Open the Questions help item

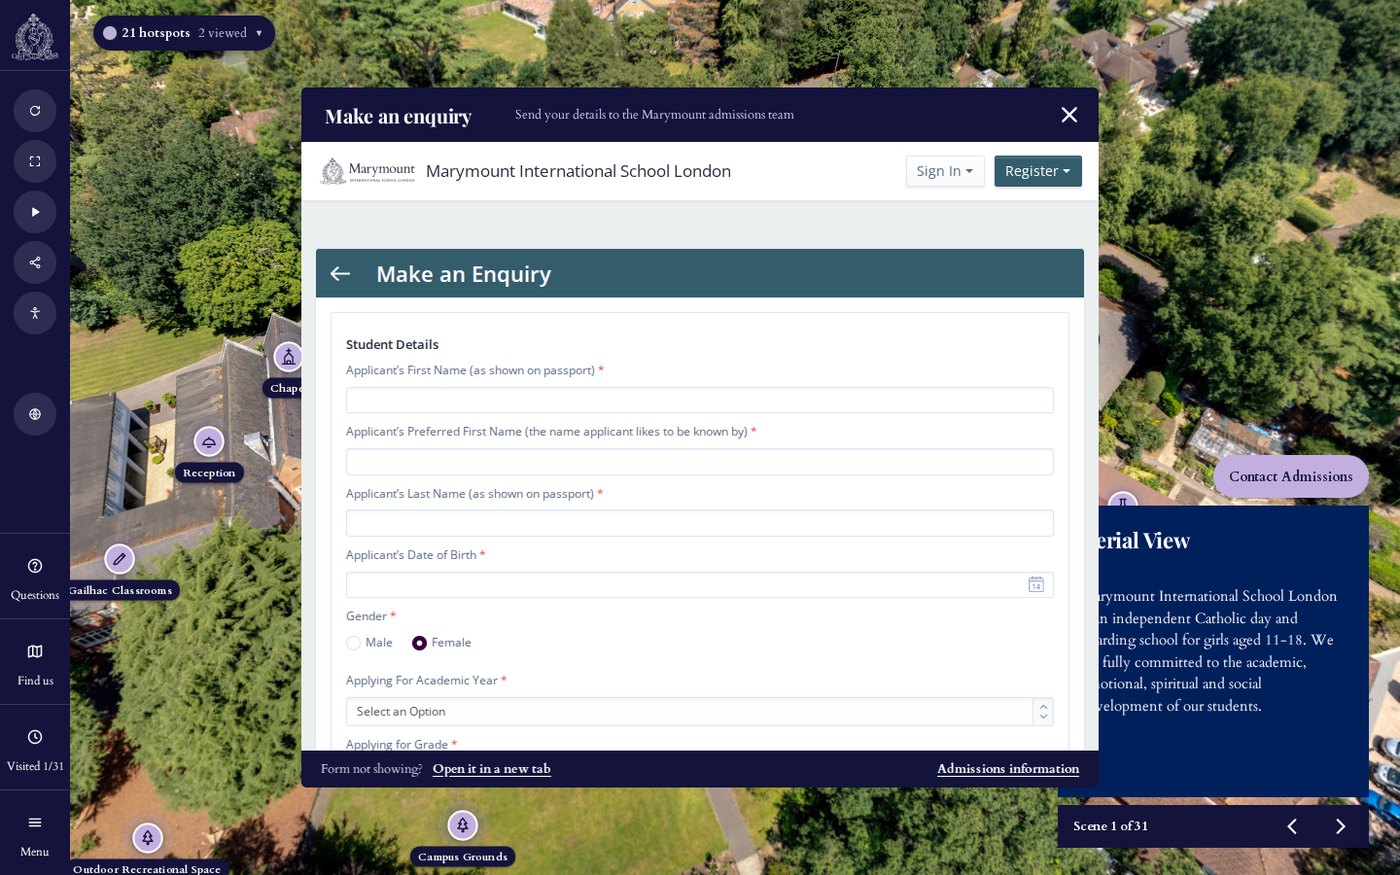(35, 577)
